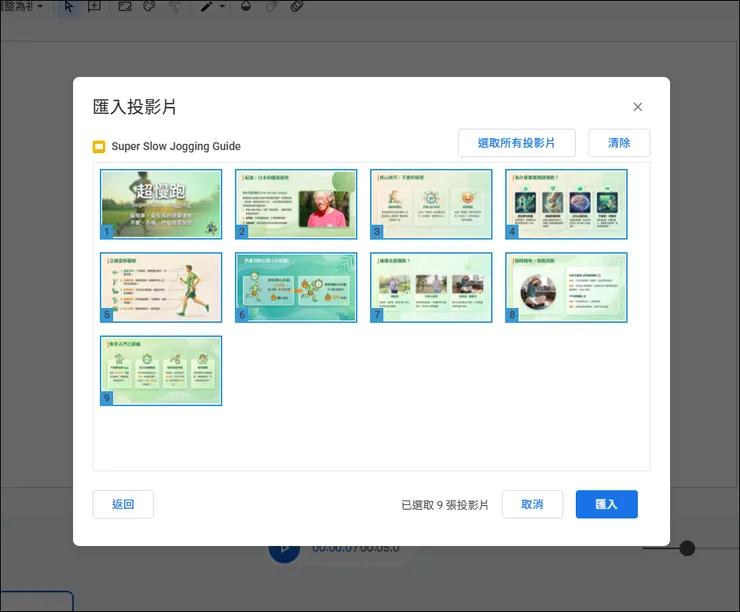Image resolution: width=740 pixels, height=612 pixels.
Task: Click the yellow Slides file icon beside Super Slow Jogging Guide
Action: pyautogui.click(x=99, y=147)
